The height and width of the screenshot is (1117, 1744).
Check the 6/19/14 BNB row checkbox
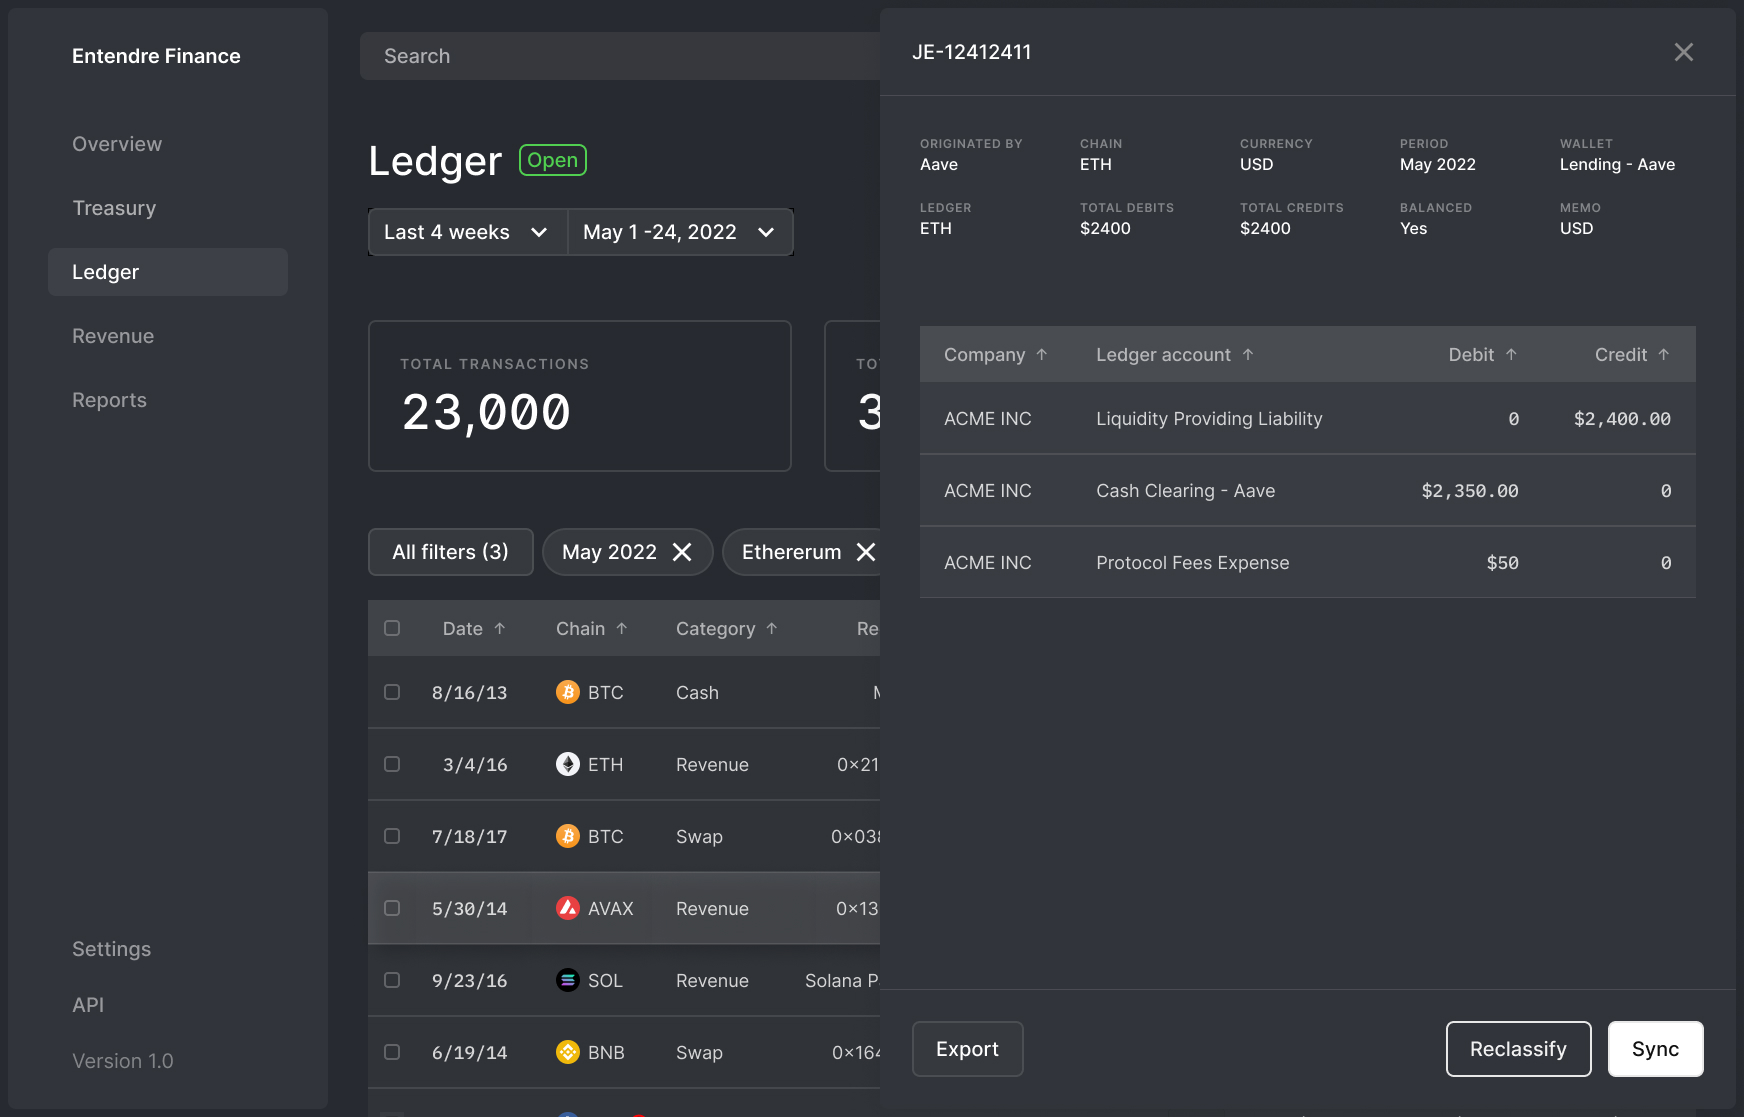(x=392, y=1052)
